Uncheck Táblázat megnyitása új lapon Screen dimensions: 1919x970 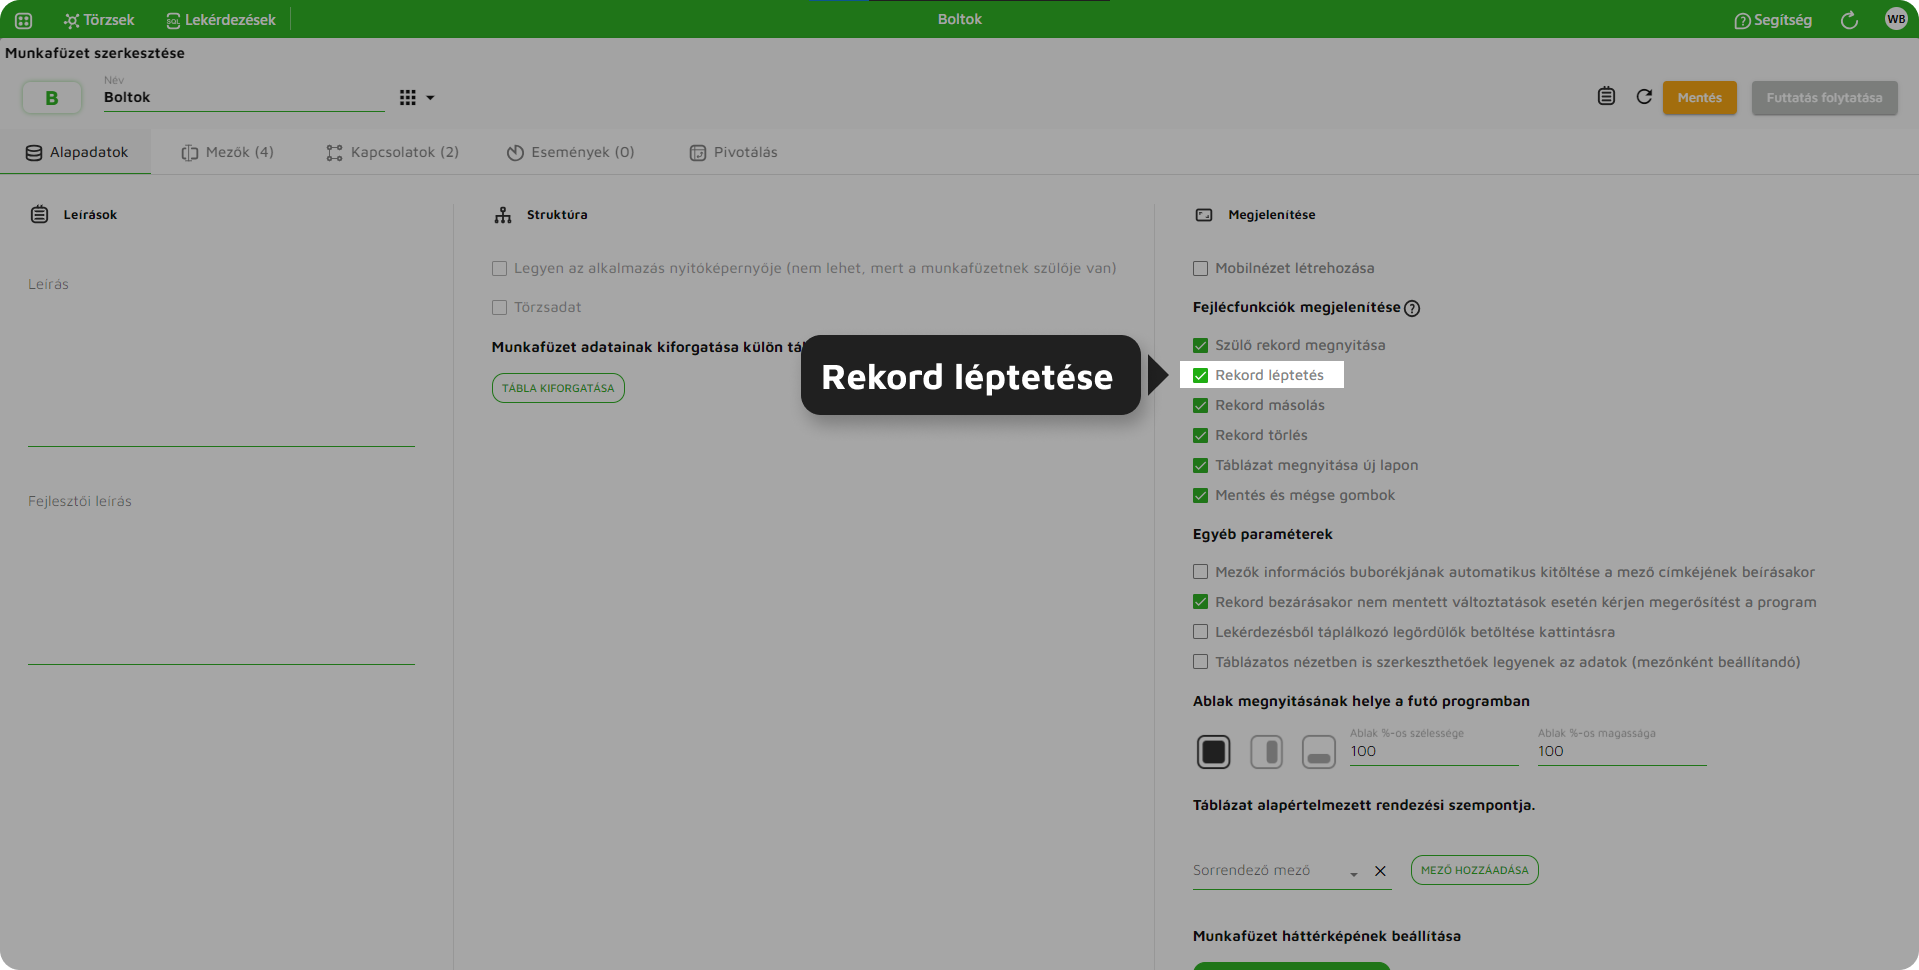[1200, 465]
